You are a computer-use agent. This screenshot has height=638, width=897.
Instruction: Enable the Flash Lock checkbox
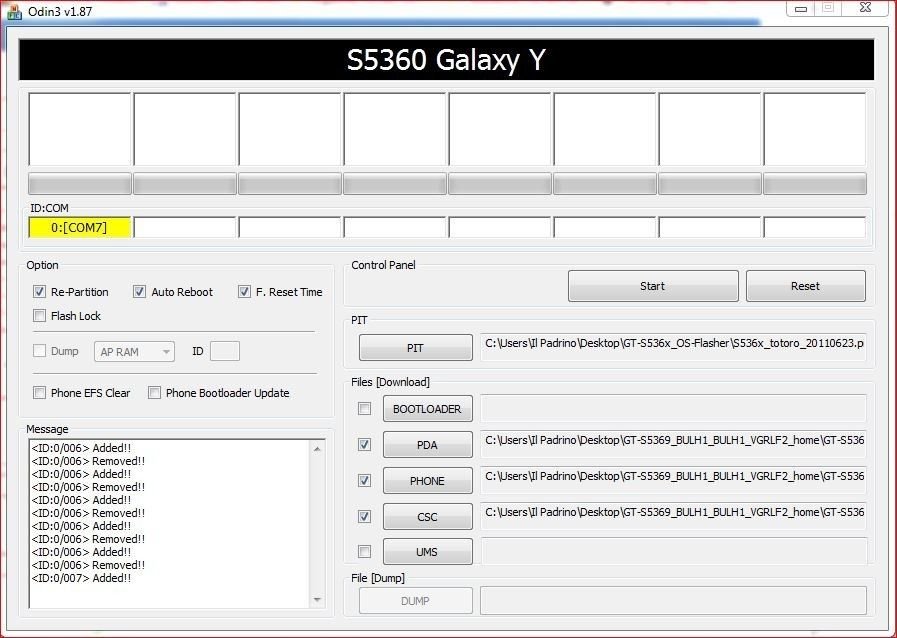pos(39,316)
